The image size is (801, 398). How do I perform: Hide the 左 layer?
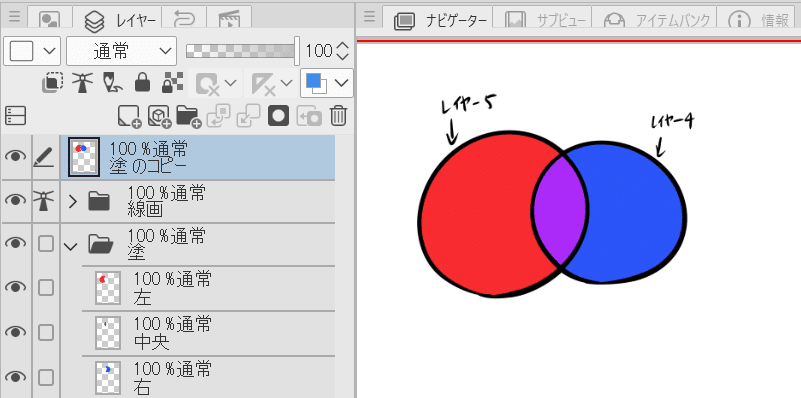[15, 288]
